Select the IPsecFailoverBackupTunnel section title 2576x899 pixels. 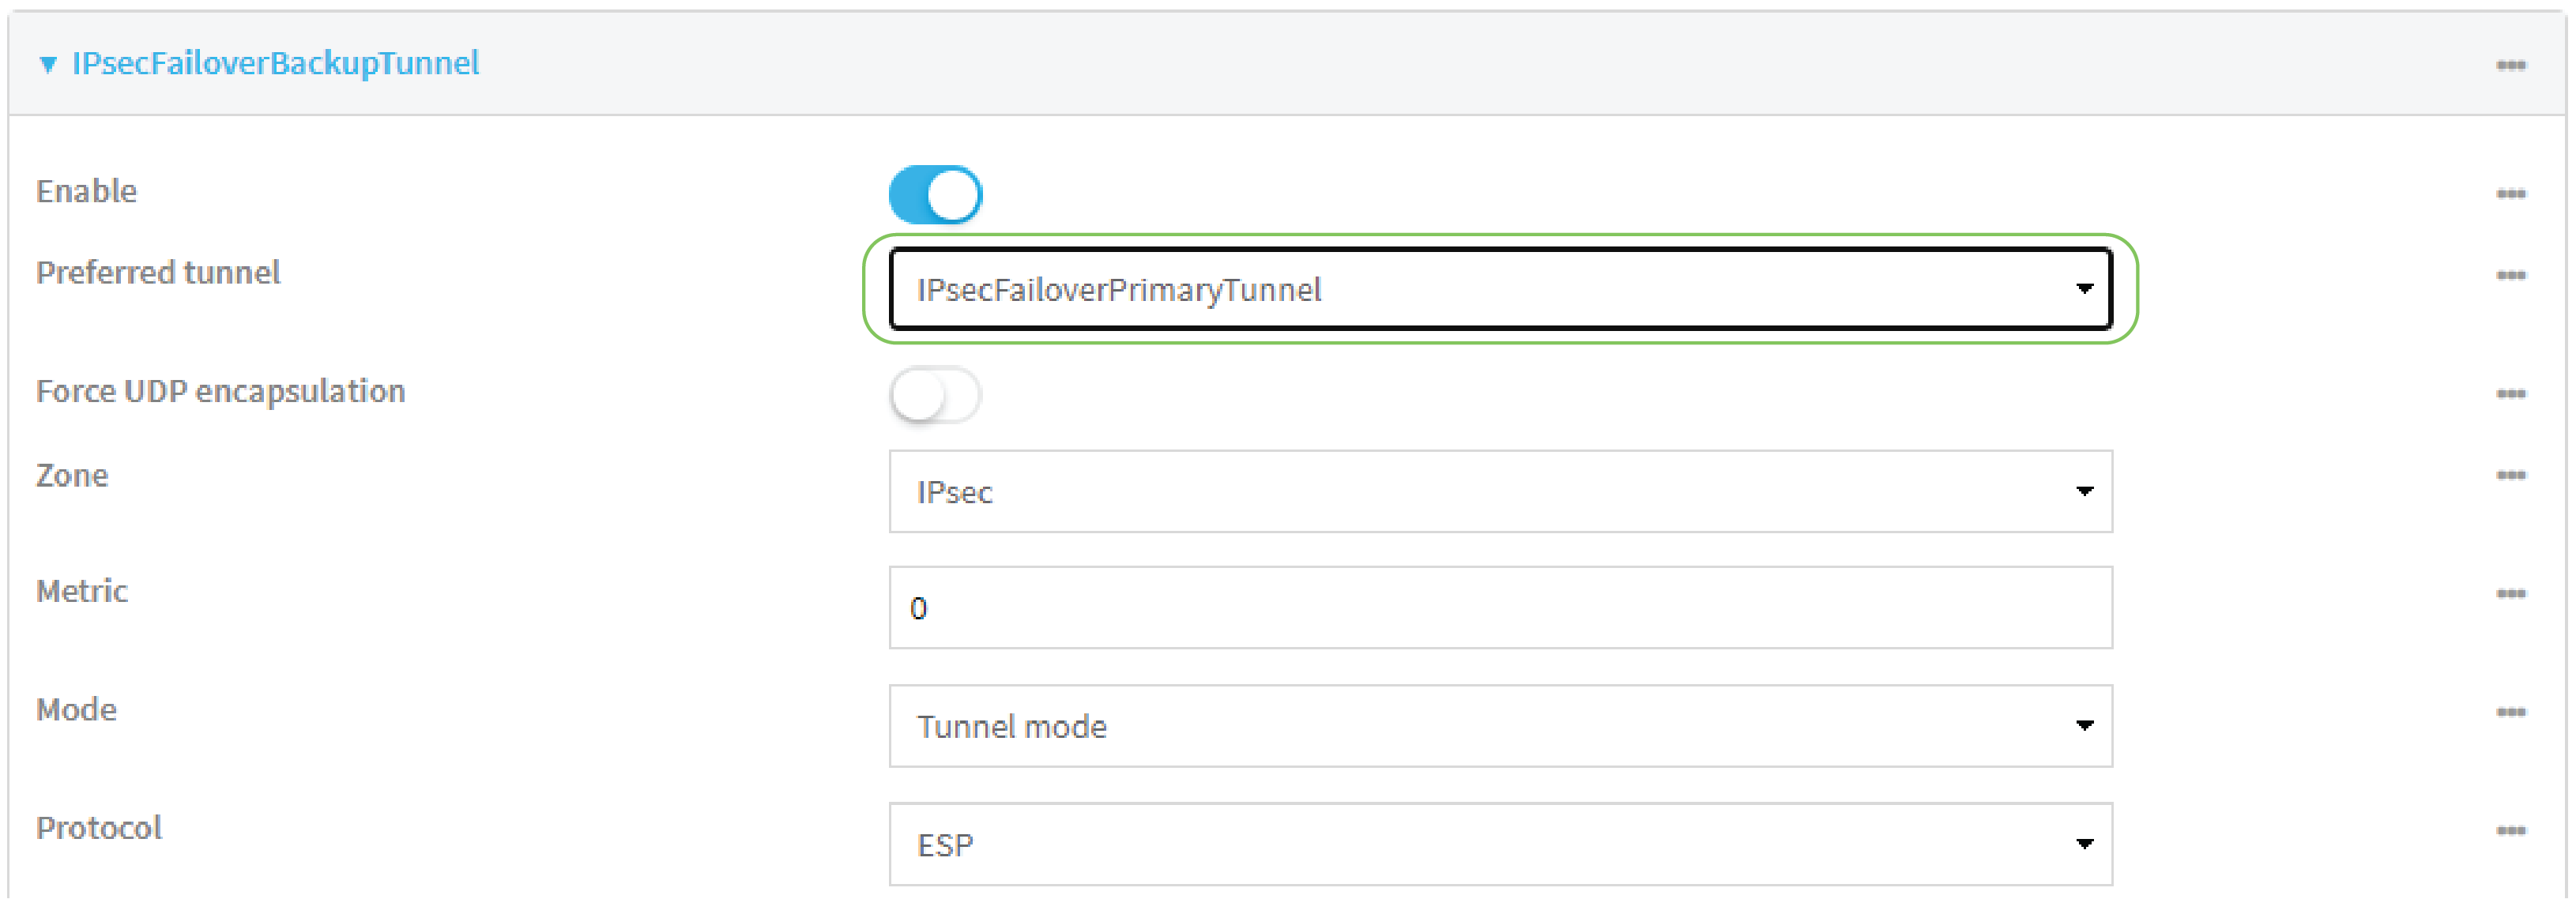coord(277,63)
